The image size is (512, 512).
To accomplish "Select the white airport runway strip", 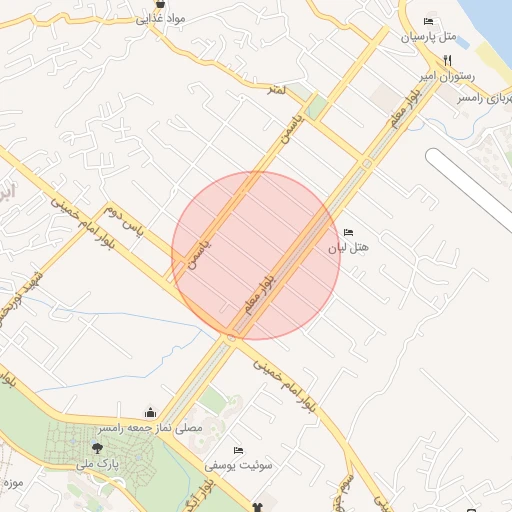I will coord(470,190).
